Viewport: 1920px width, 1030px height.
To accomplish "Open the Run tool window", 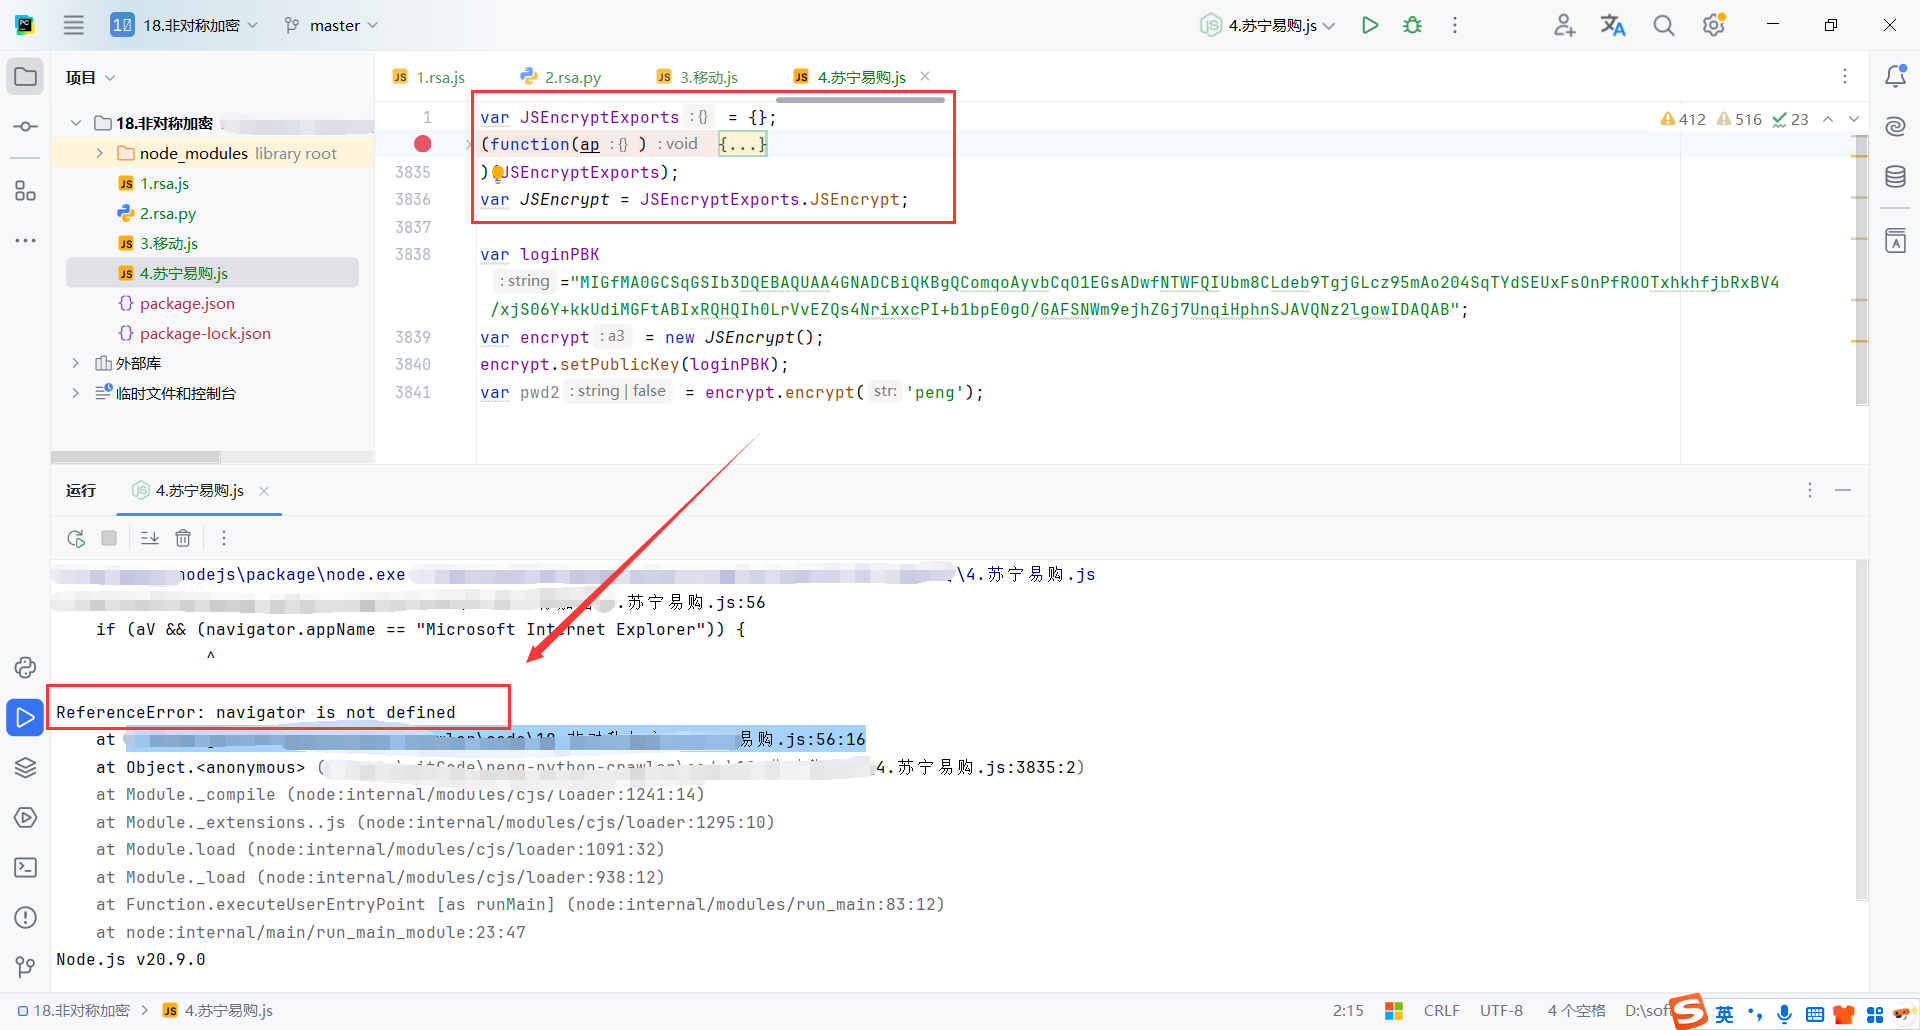I will (x=26, y=717).
